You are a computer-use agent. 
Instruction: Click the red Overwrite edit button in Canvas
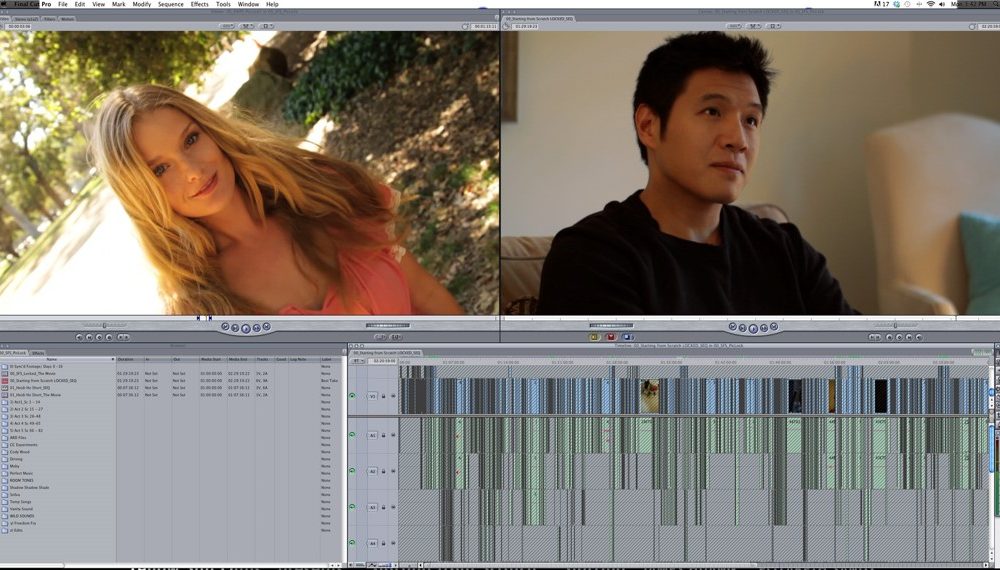610,337
